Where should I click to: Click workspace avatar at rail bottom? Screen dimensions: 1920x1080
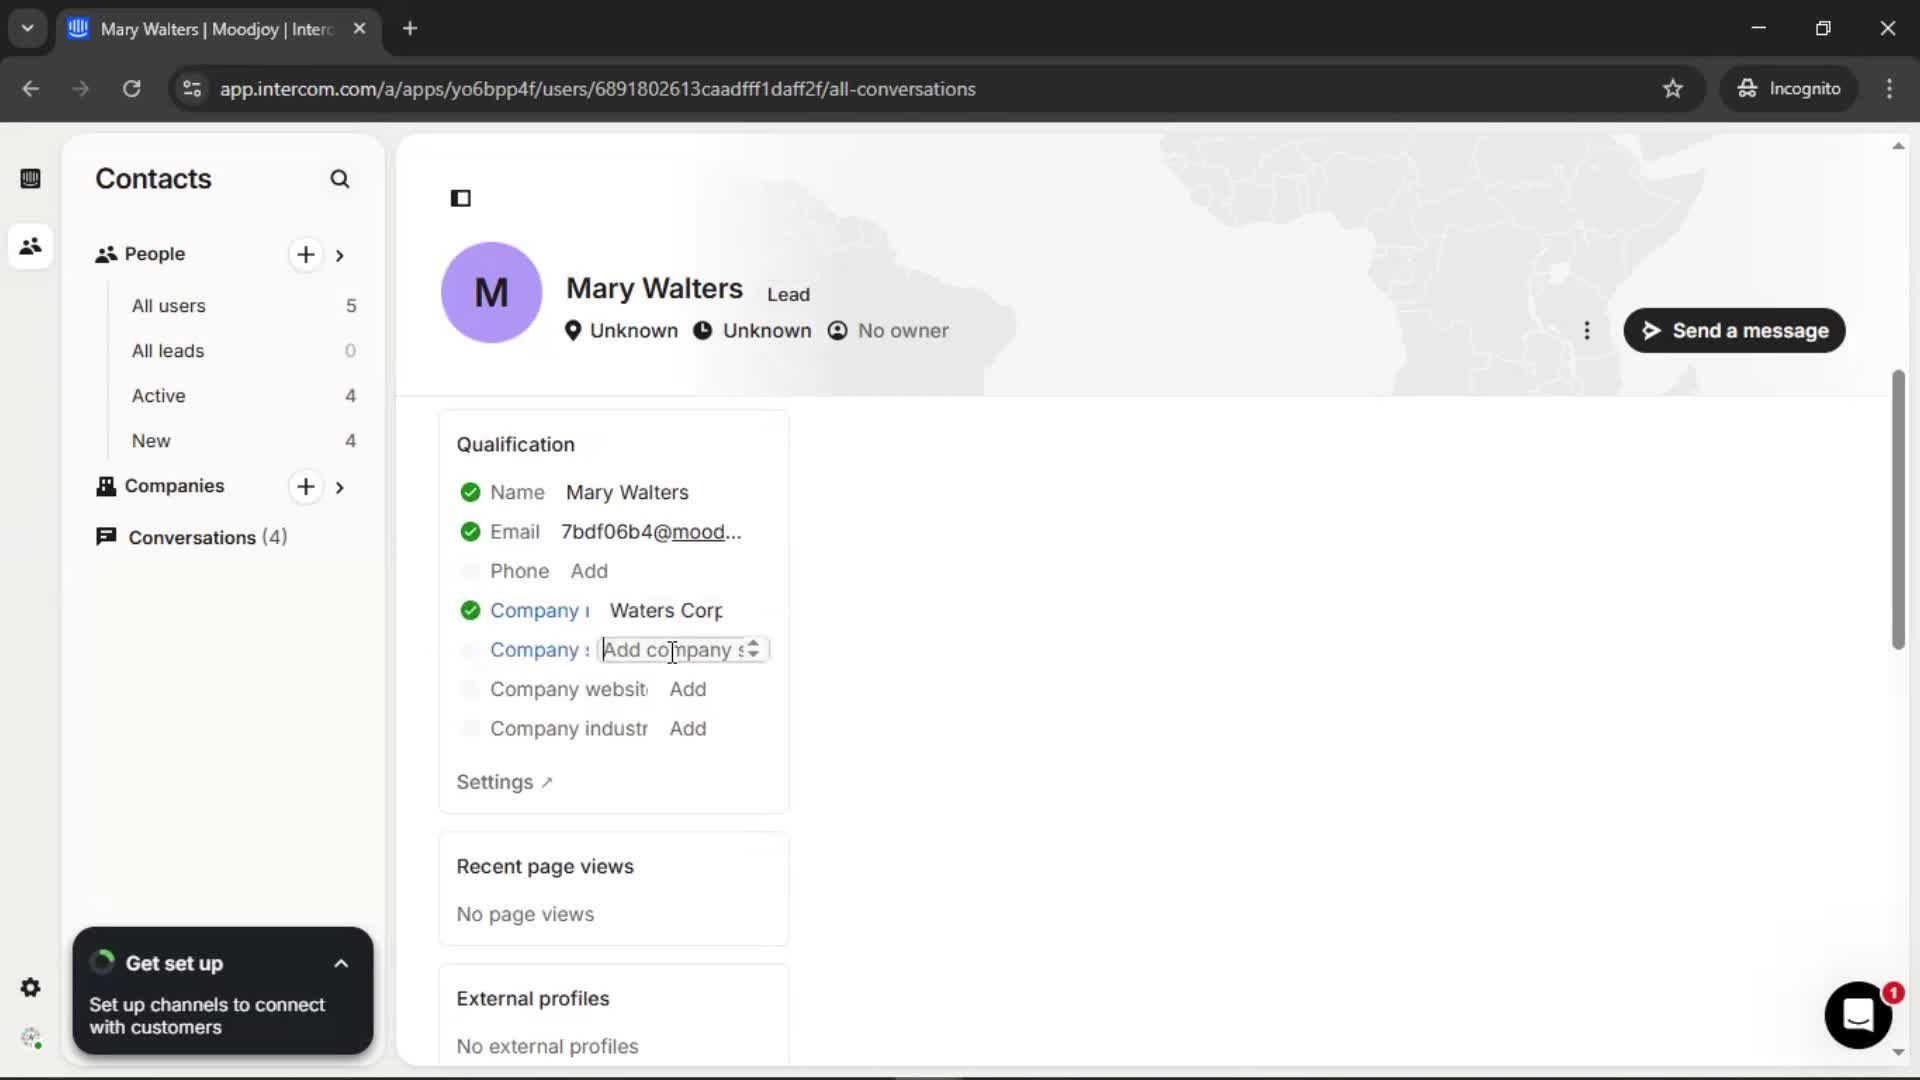tap(31, 1038)
